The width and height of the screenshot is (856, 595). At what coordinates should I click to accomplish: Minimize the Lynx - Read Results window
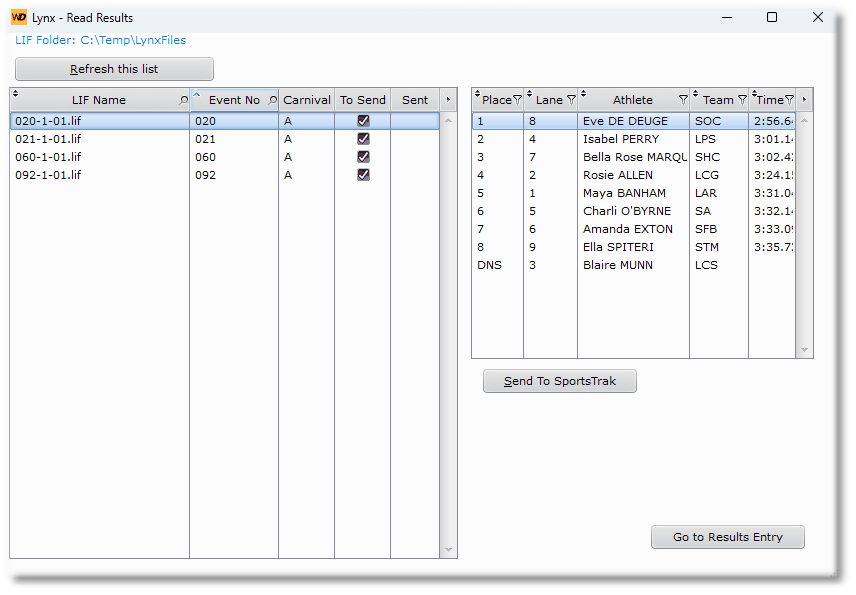coord(727,17)
